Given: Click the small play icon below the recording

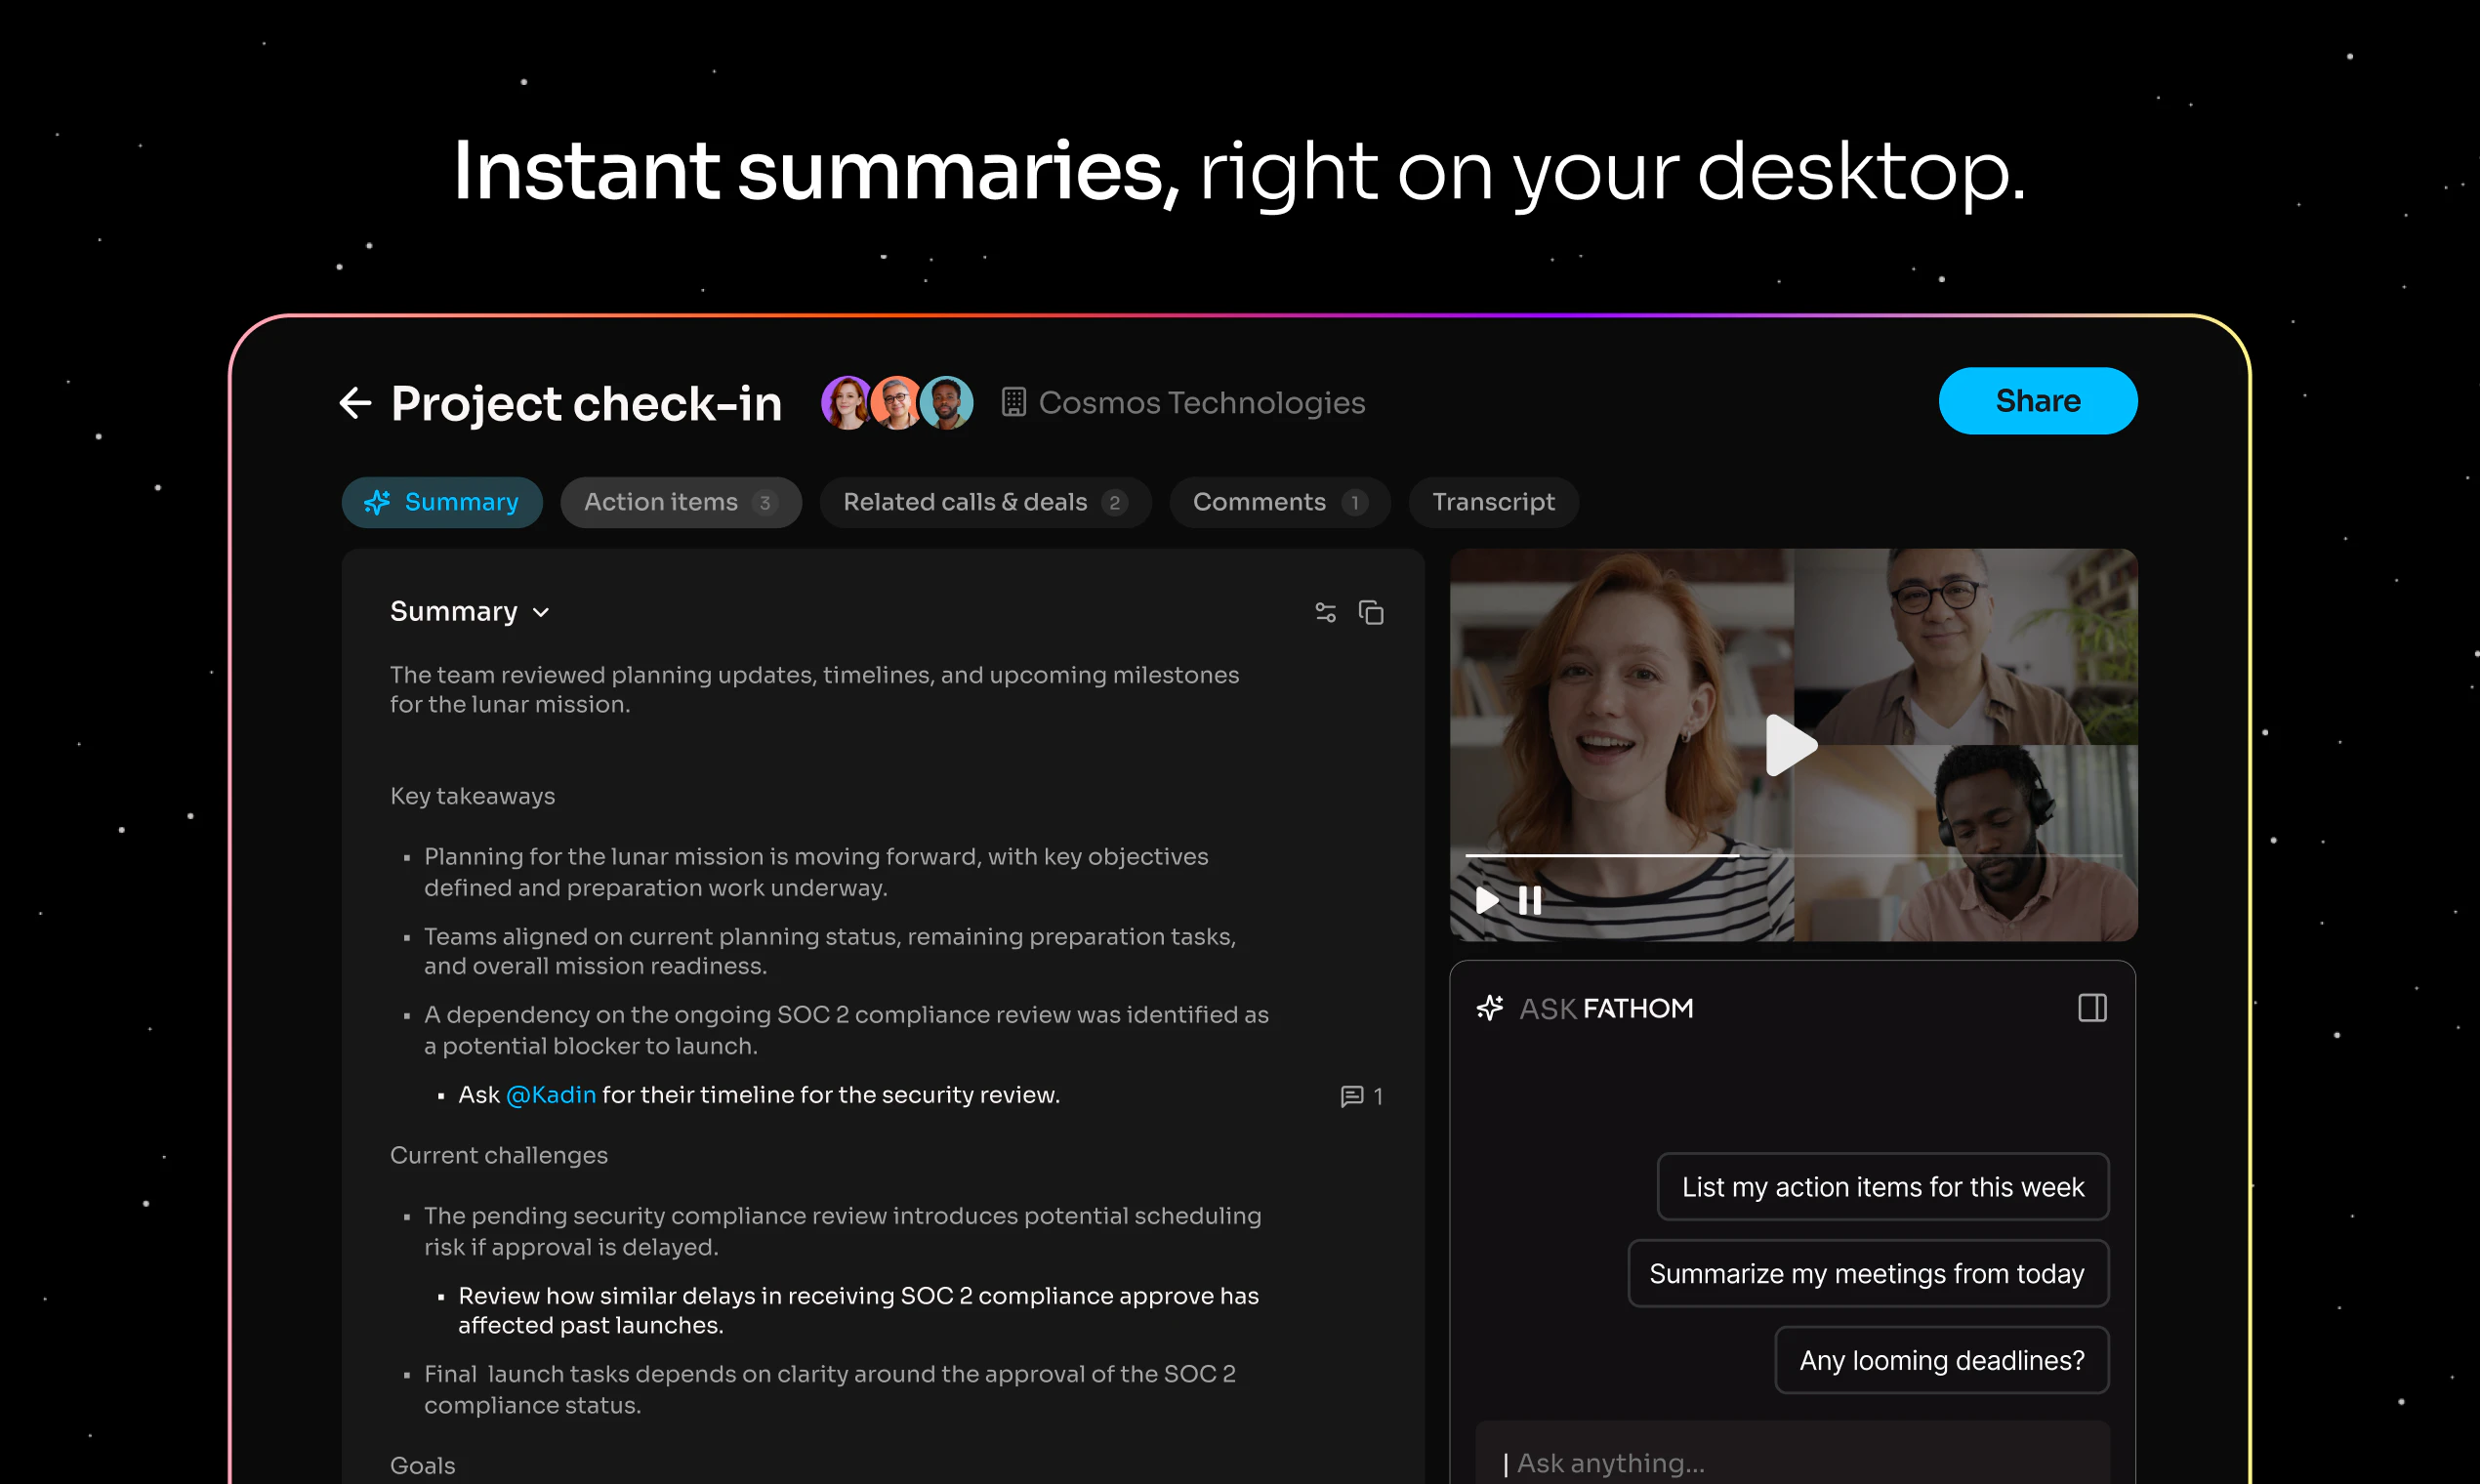Looking at the screenshot, I should (1487, 901).
